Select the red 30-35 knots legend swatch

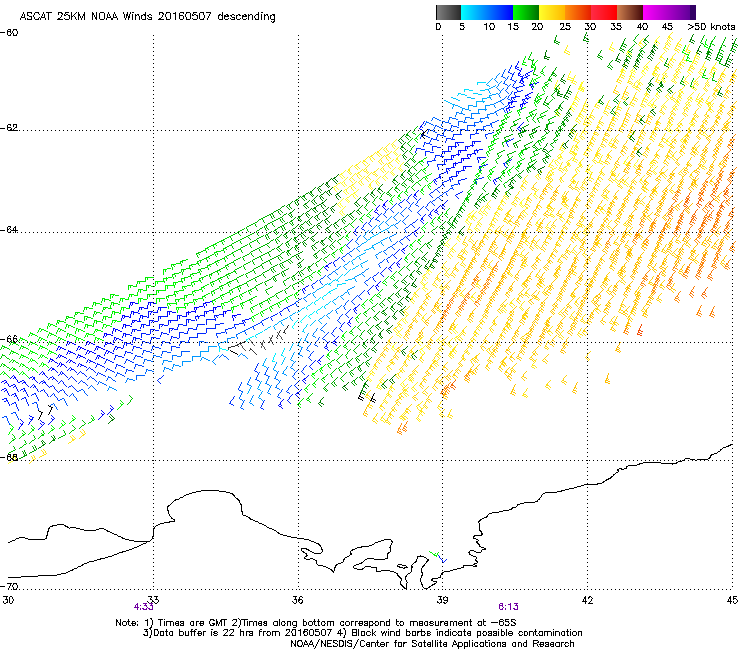pyautogui.click(x=604, y=12)
